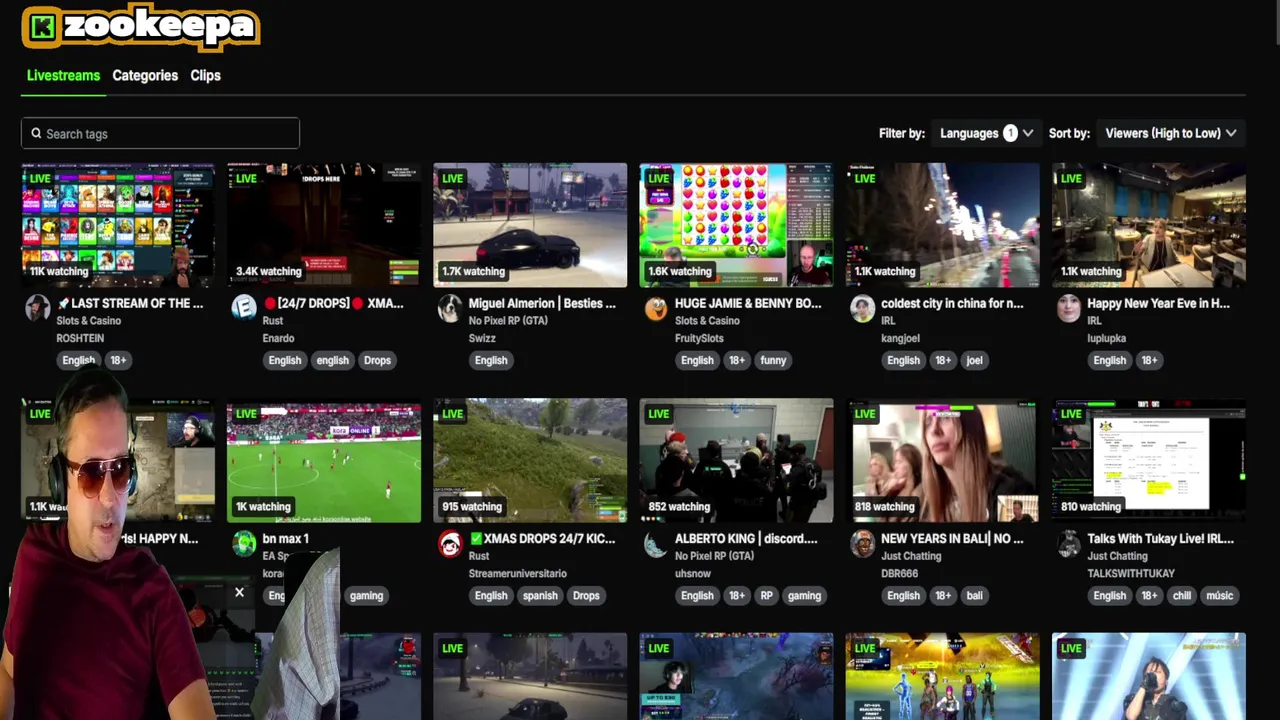Open coldest city in china stream title
Viewport: 1280px width, 720px height.
[x=952, y=303]
